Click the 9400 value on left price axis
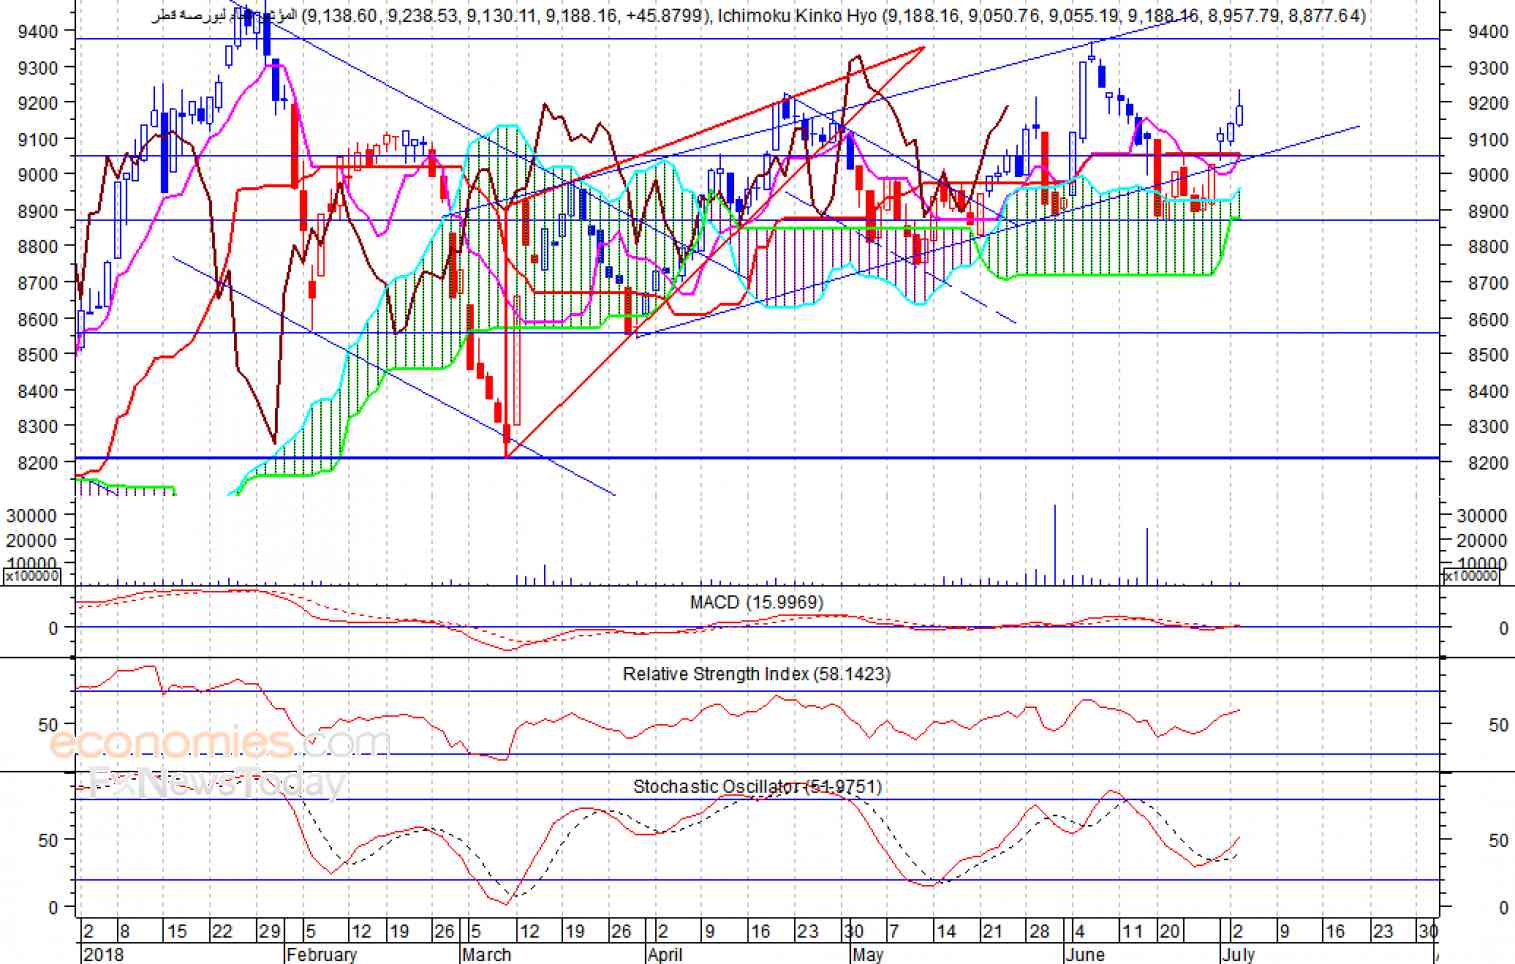The height and width of the screenshot is (964, 1515). (38, 31)
